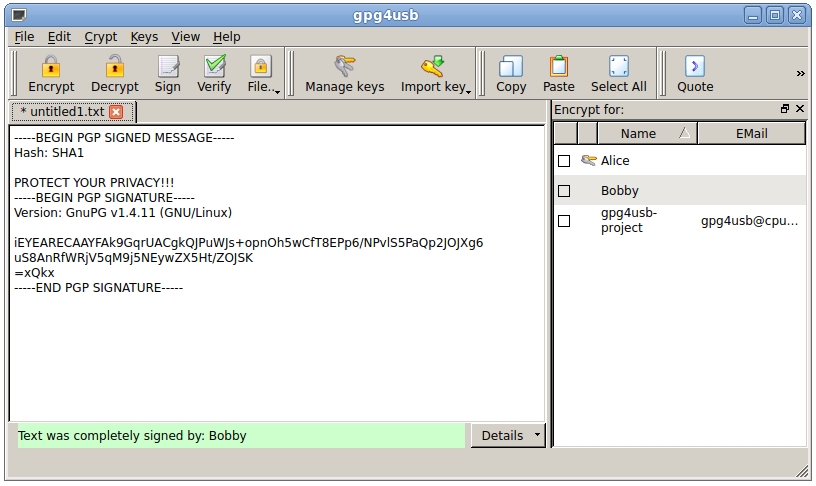Click Select All in toolbar
Image resolution: width=816 pixels, height=486 pixels.
coord(619,73)
